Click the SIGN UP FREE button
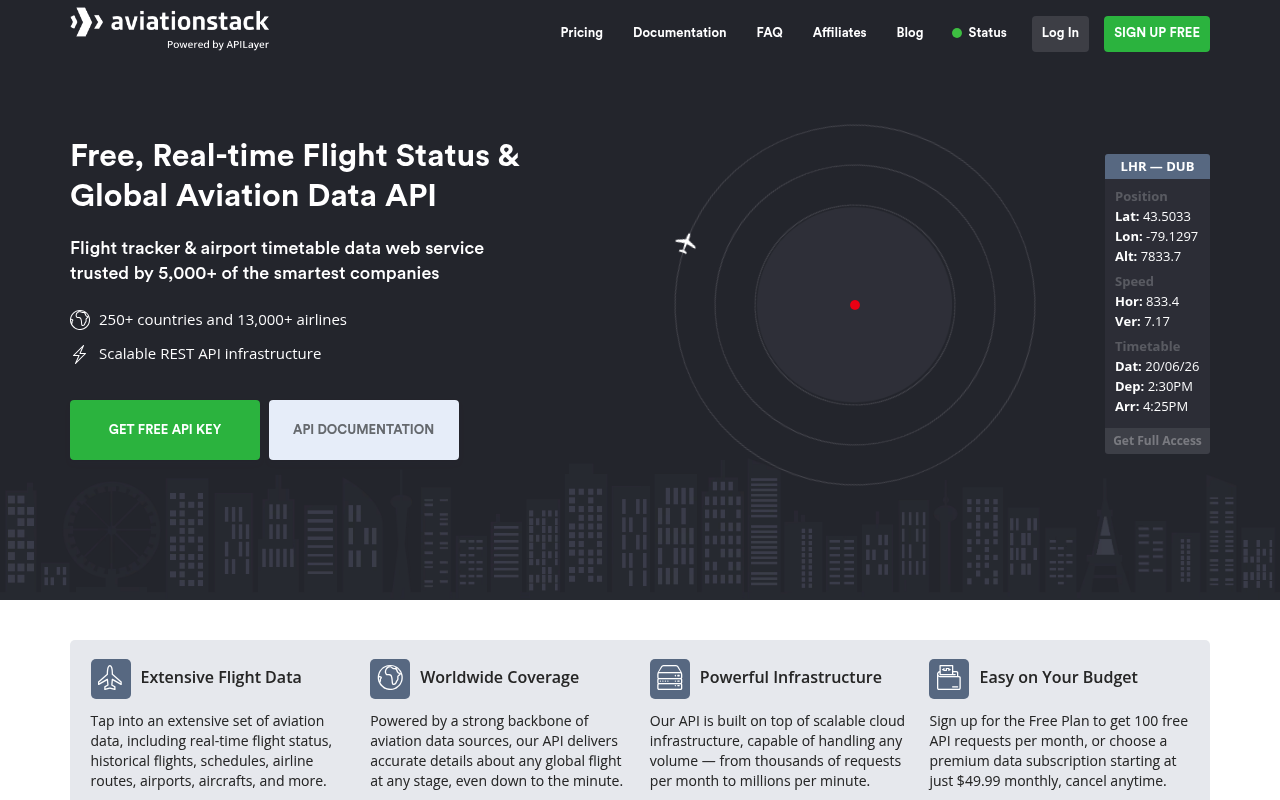This screenshot has width=1280, height=800. click(x=1157, y=34)
